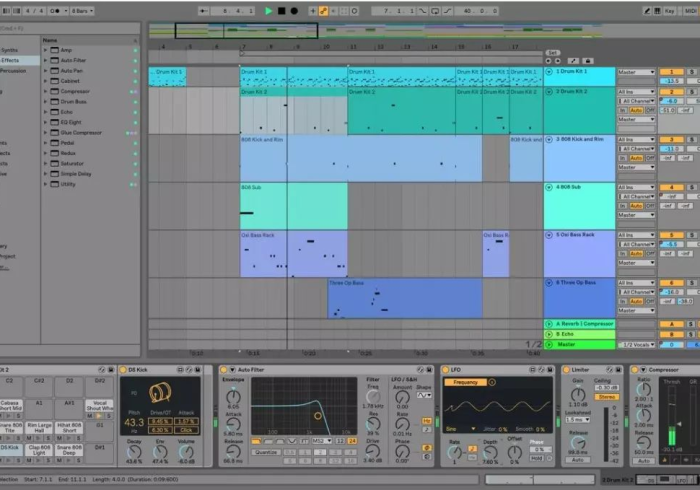Fold the 3 808 Kick and Rim track

549,140
